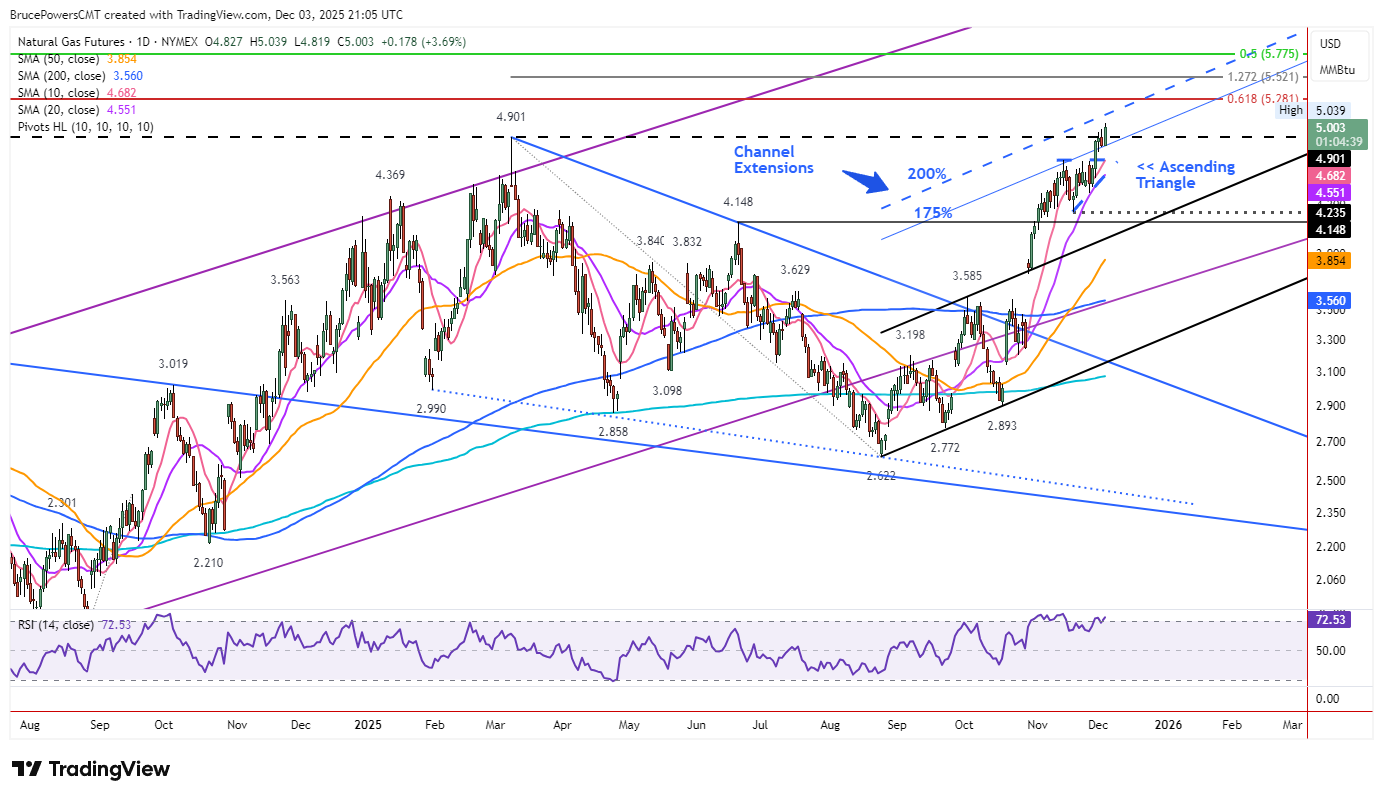Select the Ascending Triangle text annotation
This screenshot has height=799, width=1383.
pyautogui.click(x=1185, y=175)
